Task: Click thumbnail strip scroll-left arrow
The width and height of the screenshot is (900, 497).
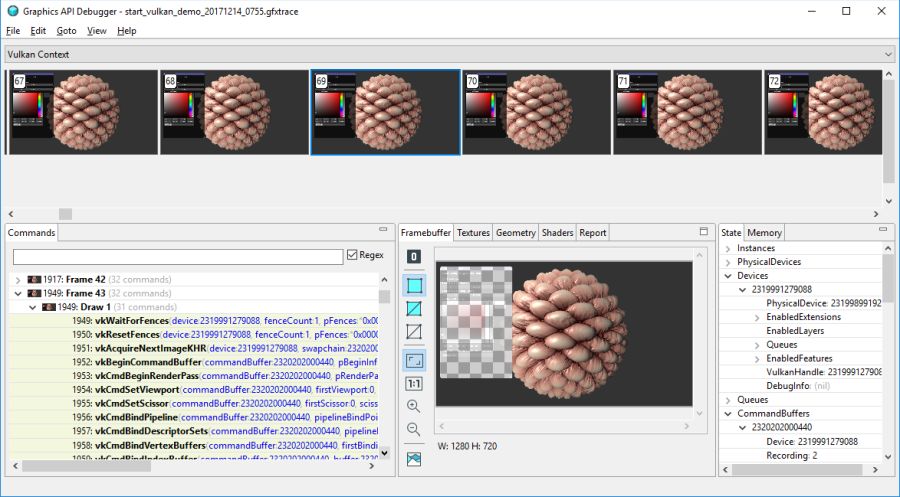Action: [11, 214]
